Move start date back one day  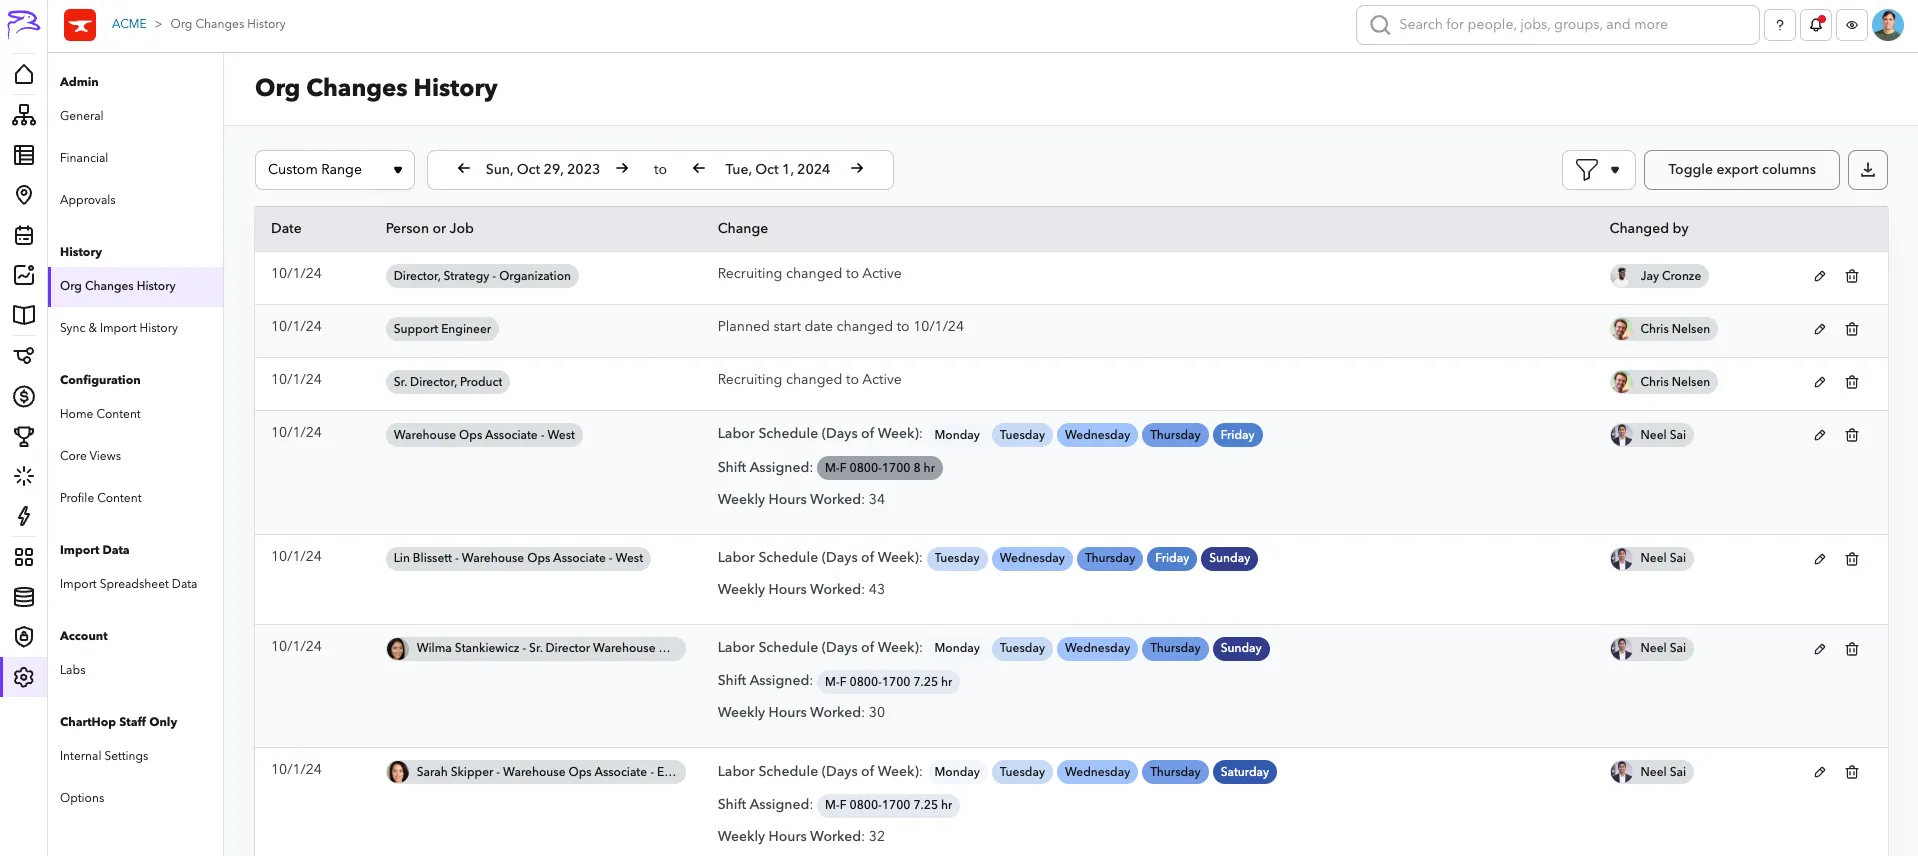[464, 169]
